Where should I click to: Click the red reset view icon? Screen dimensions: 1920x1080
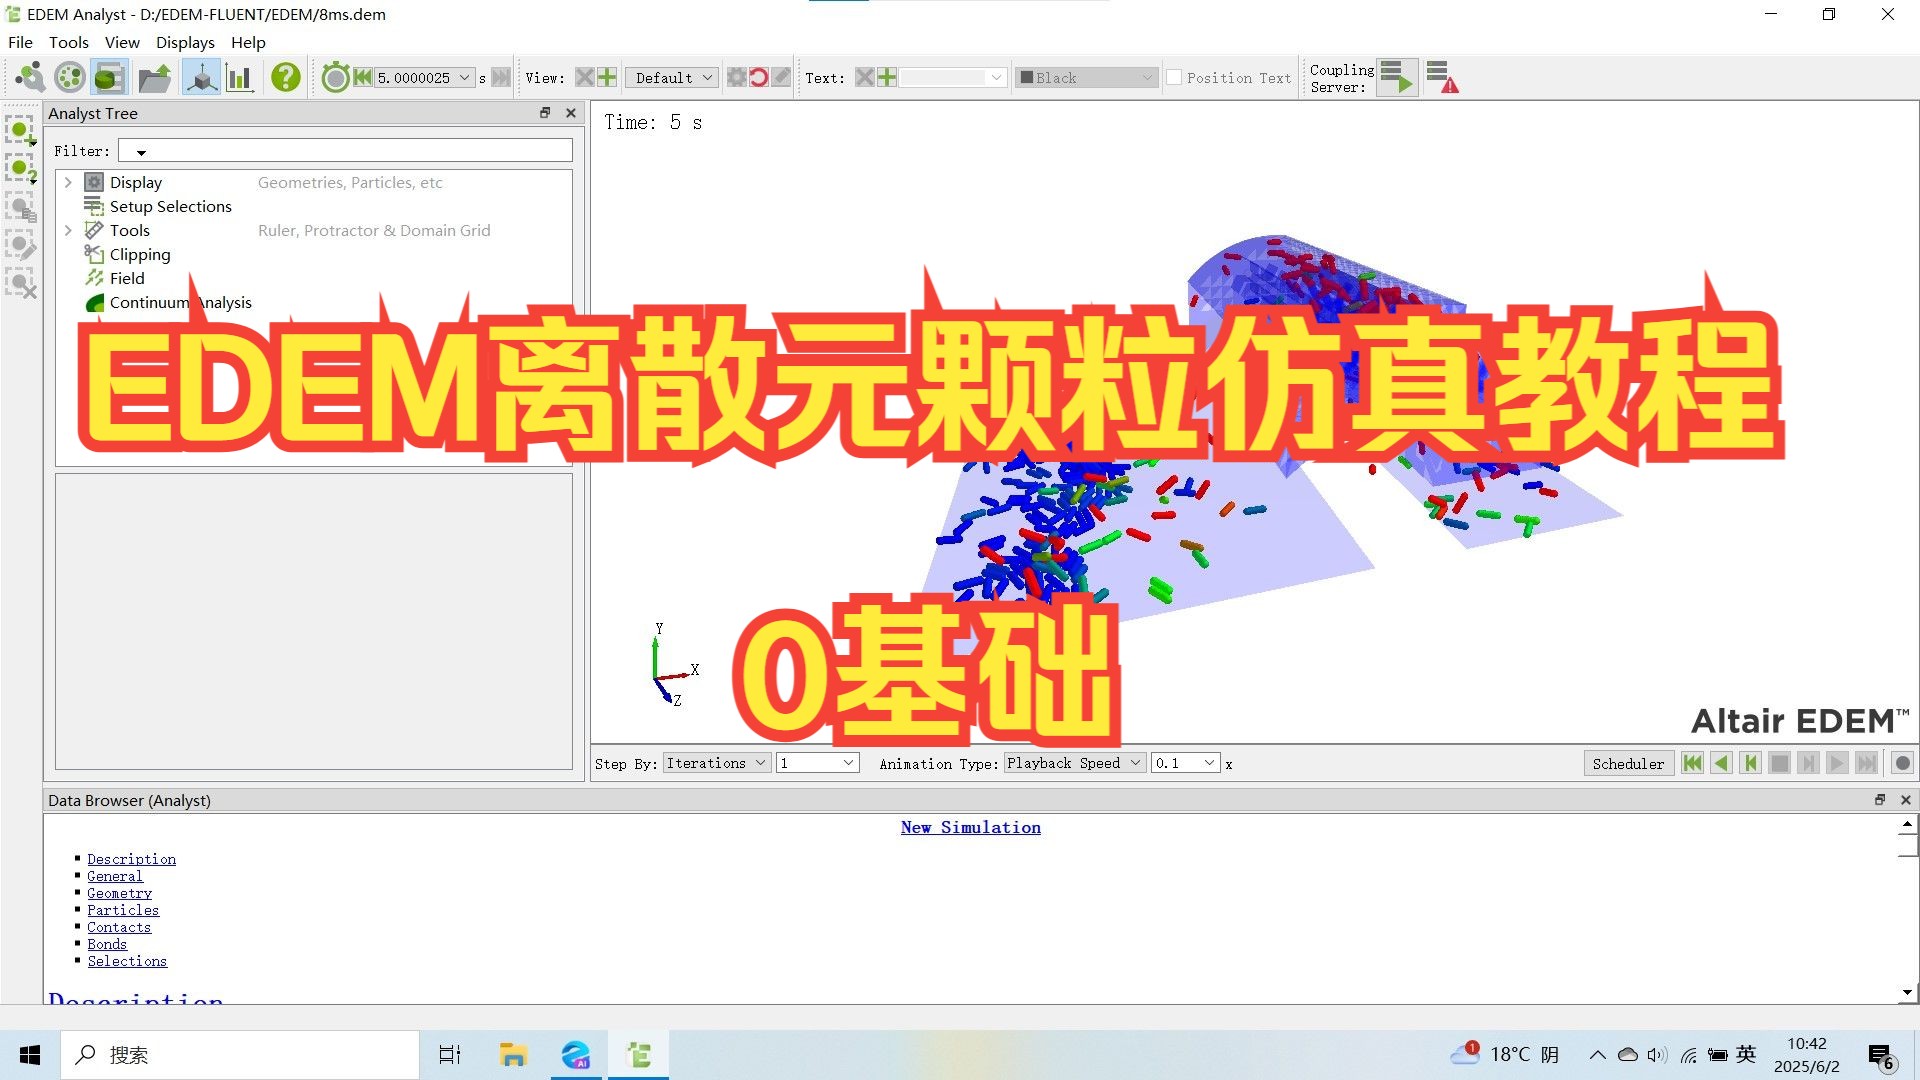759,77
